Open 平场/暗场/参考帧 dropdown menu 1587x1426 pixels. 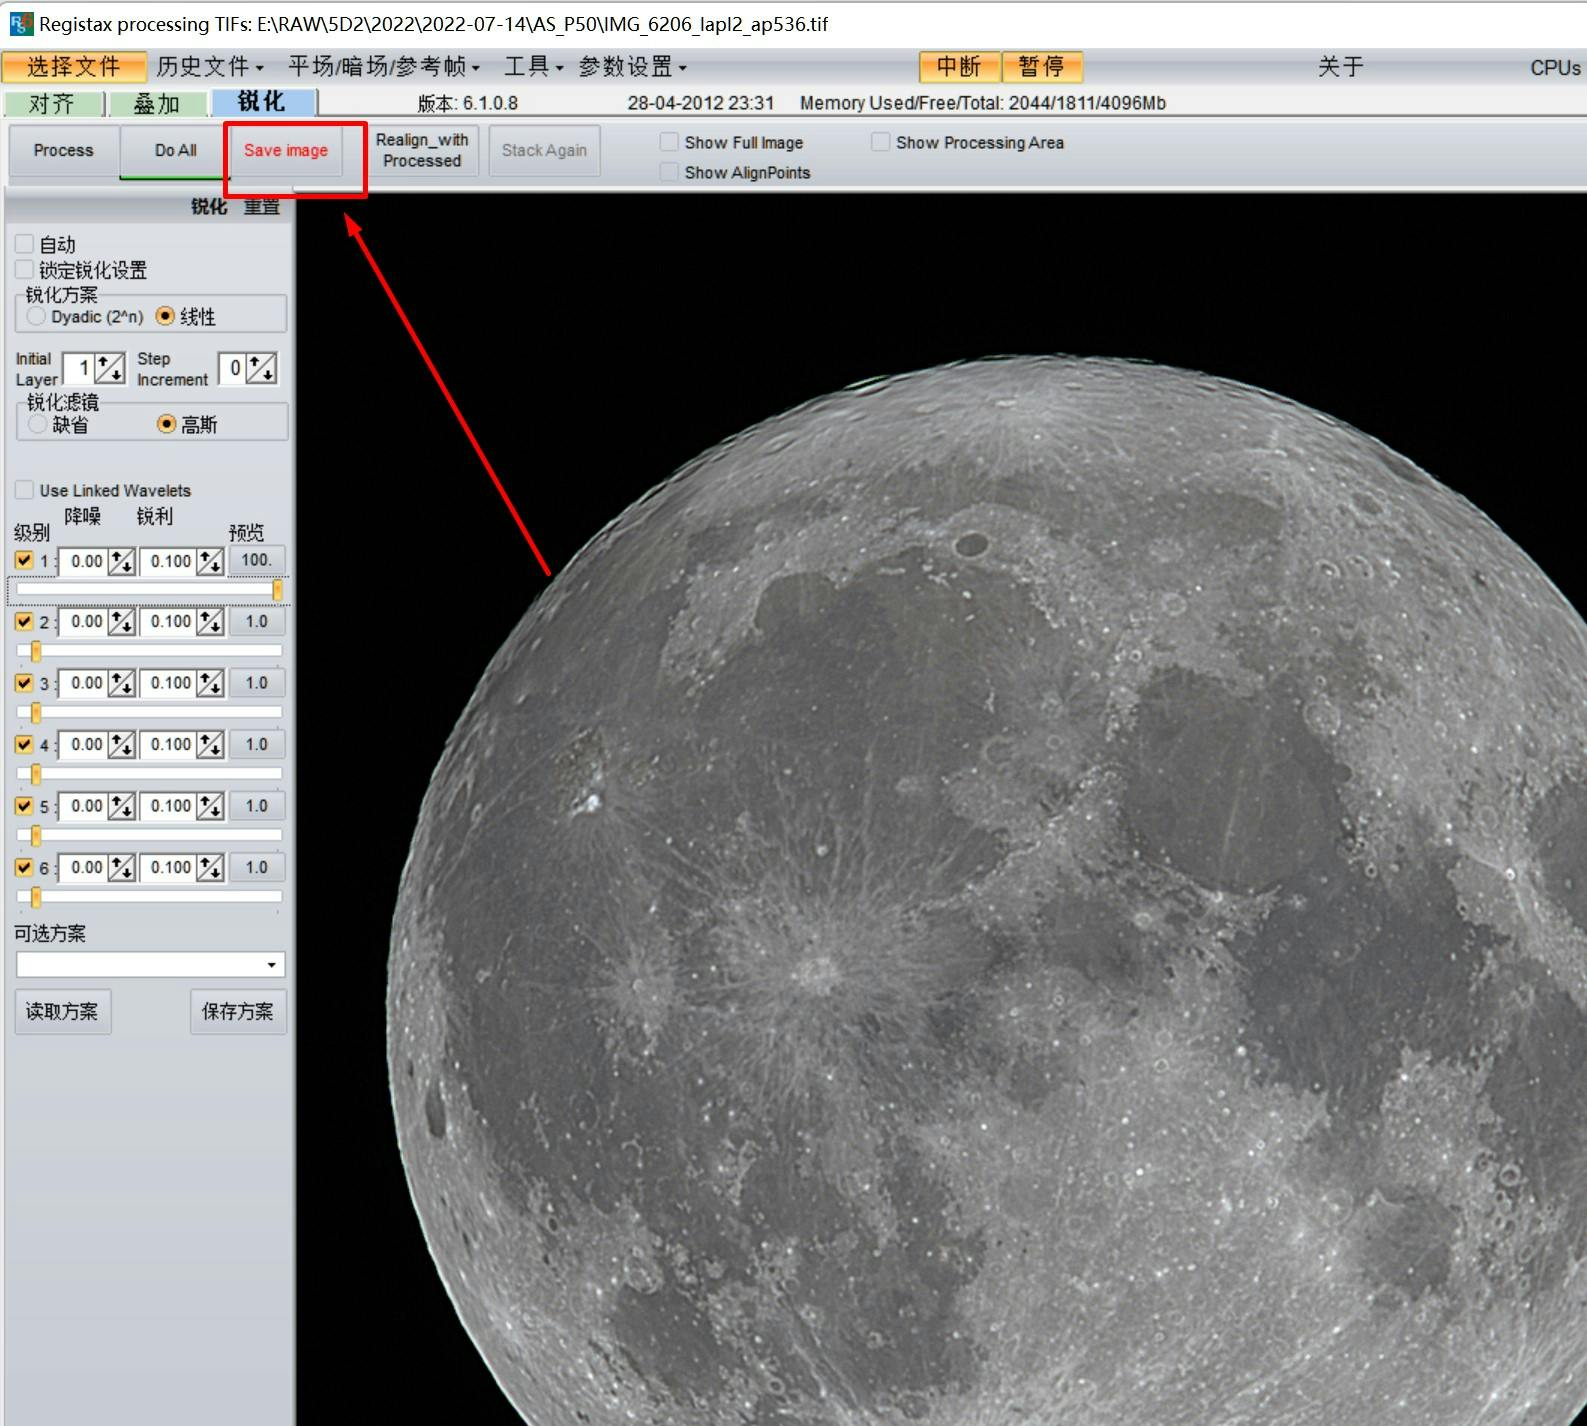coord(384,67)
